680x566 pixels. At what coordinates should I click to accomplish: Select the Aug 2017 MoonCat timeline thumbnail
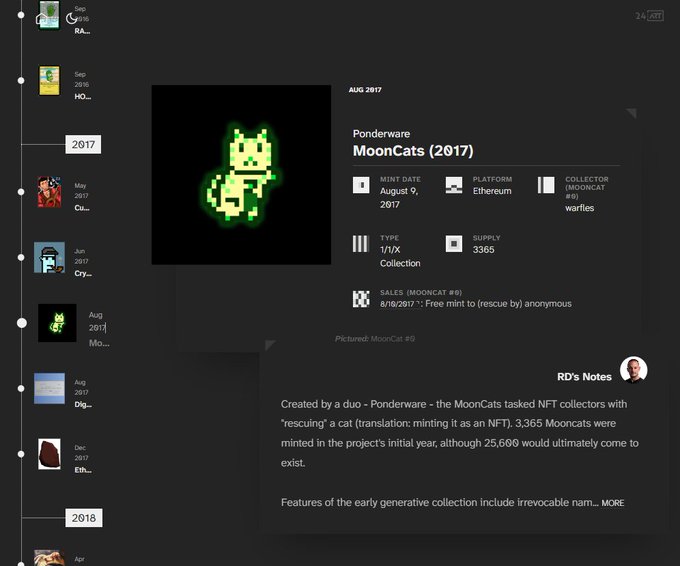pos(57,323)
